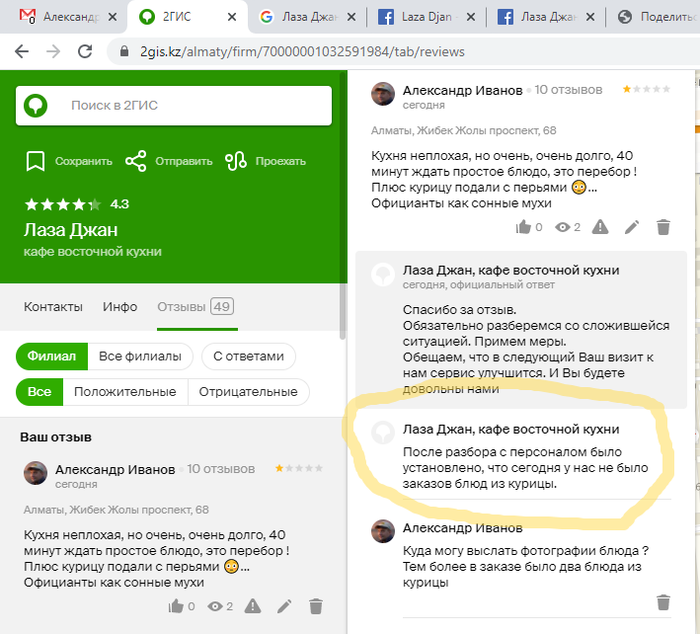Image resolution: width=700 pixels, height=634 pixels.
Task: Click the route (Проехать) icon
Action: pos(236,161)
